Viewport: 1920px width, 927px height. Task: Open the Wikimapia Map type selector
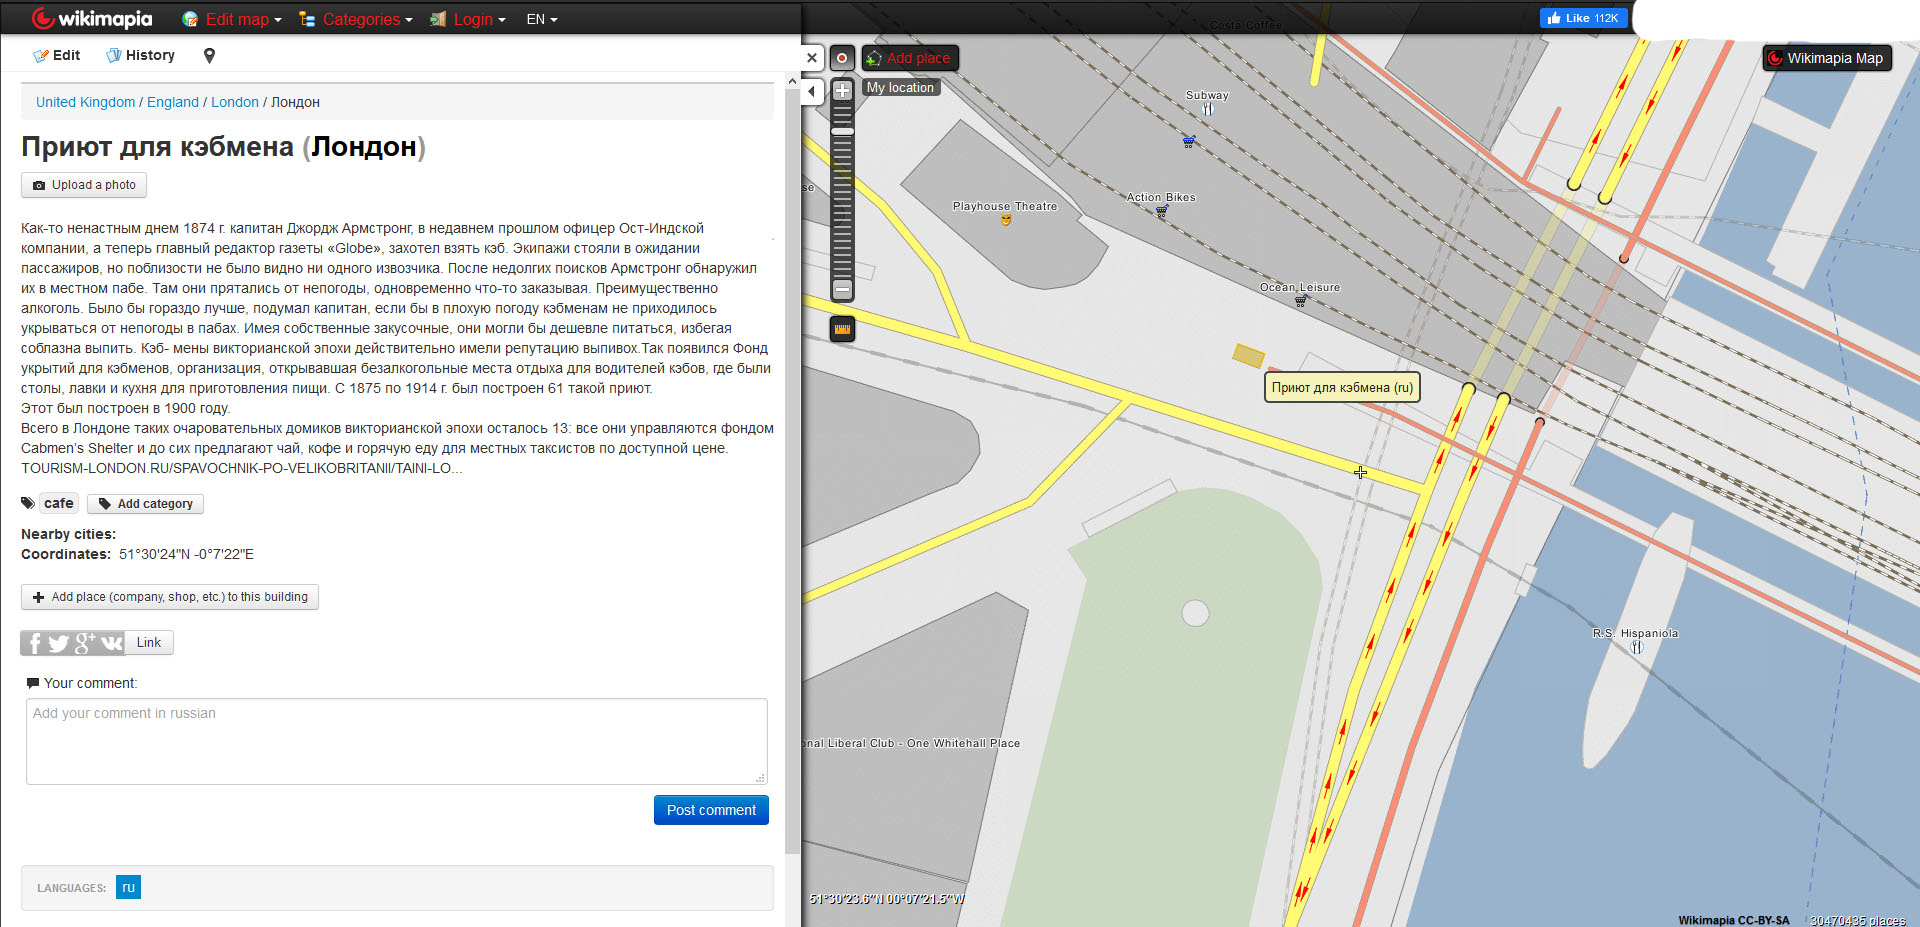click(1825, 58)
